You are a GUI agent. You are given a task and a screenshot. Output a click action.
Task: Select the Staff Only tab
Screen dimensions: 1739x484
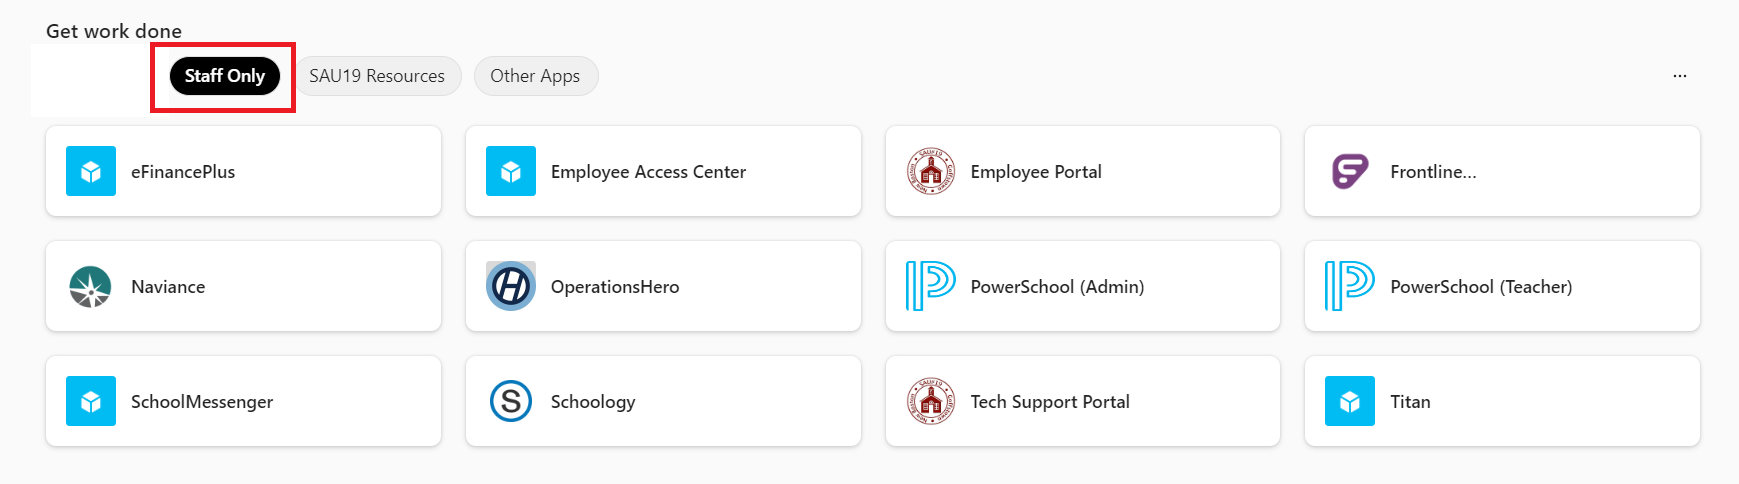[x=225, y=76]
